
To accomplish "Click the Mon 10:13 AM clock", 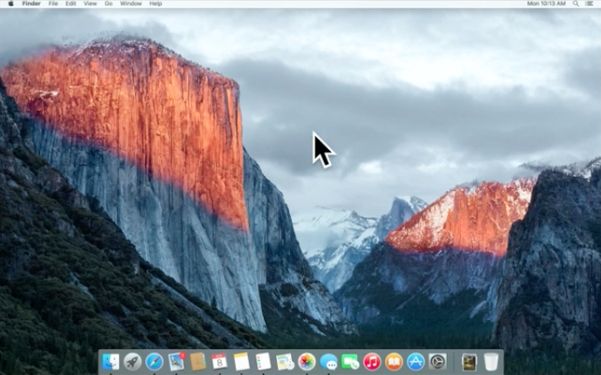I will pyautogui.click(x=546, y=3).
